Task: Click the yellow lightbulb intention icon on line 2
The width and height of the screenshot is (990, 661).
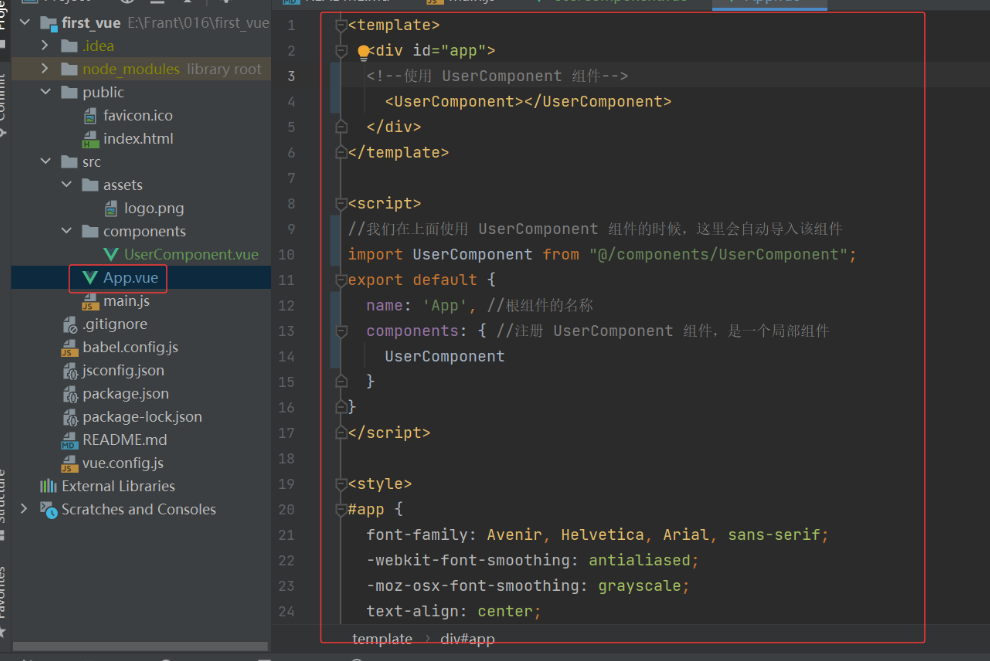Action: [363, 52]
